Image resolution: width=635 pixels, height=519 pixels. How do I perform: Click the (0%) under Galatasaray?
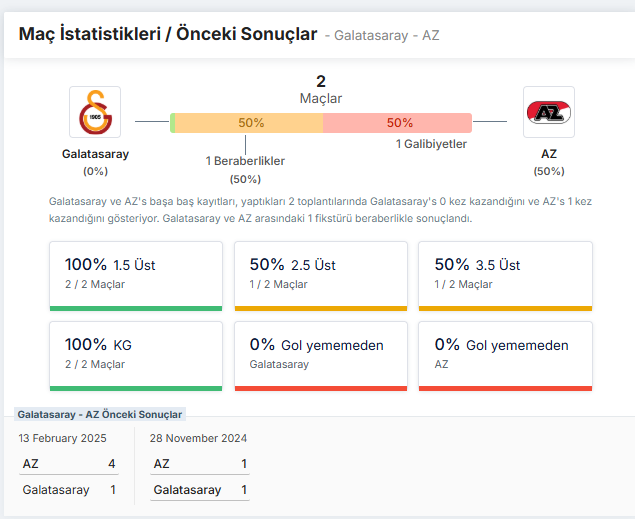coord(95,171)
